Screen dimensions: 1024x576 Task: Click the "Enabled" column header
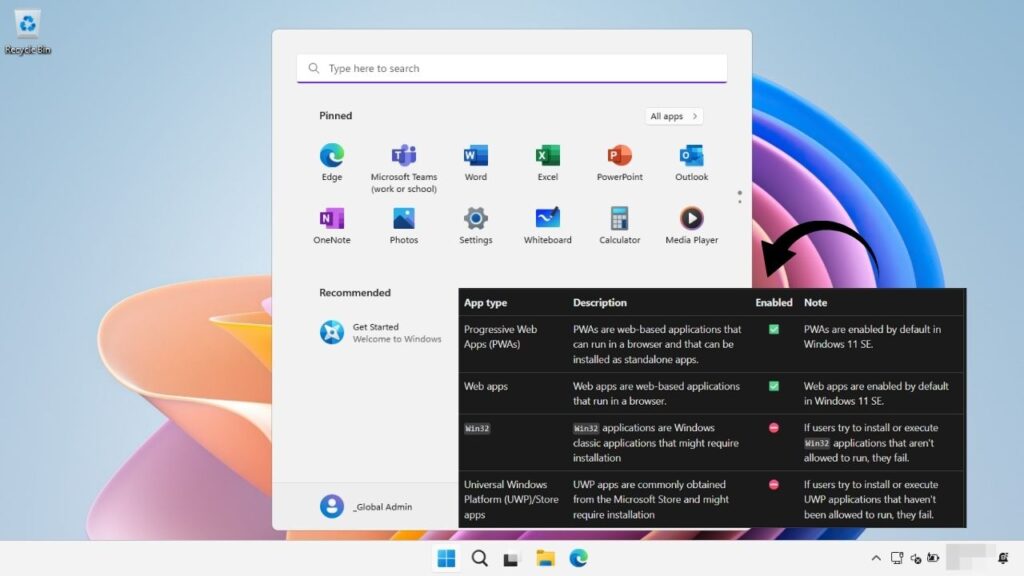point(774,302)
